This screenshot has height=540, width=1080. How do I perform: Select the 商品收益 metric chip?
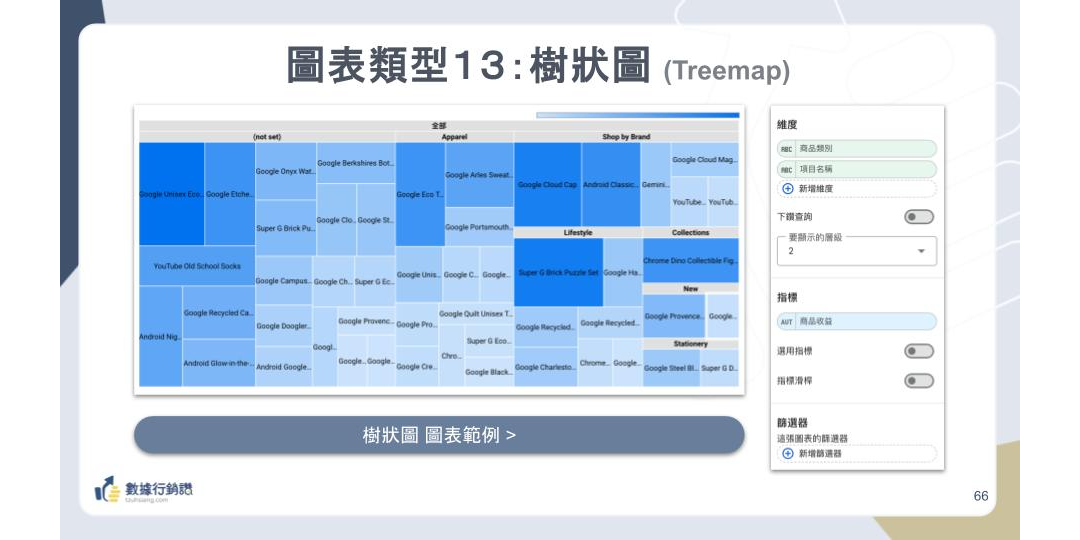pos(857,322)
